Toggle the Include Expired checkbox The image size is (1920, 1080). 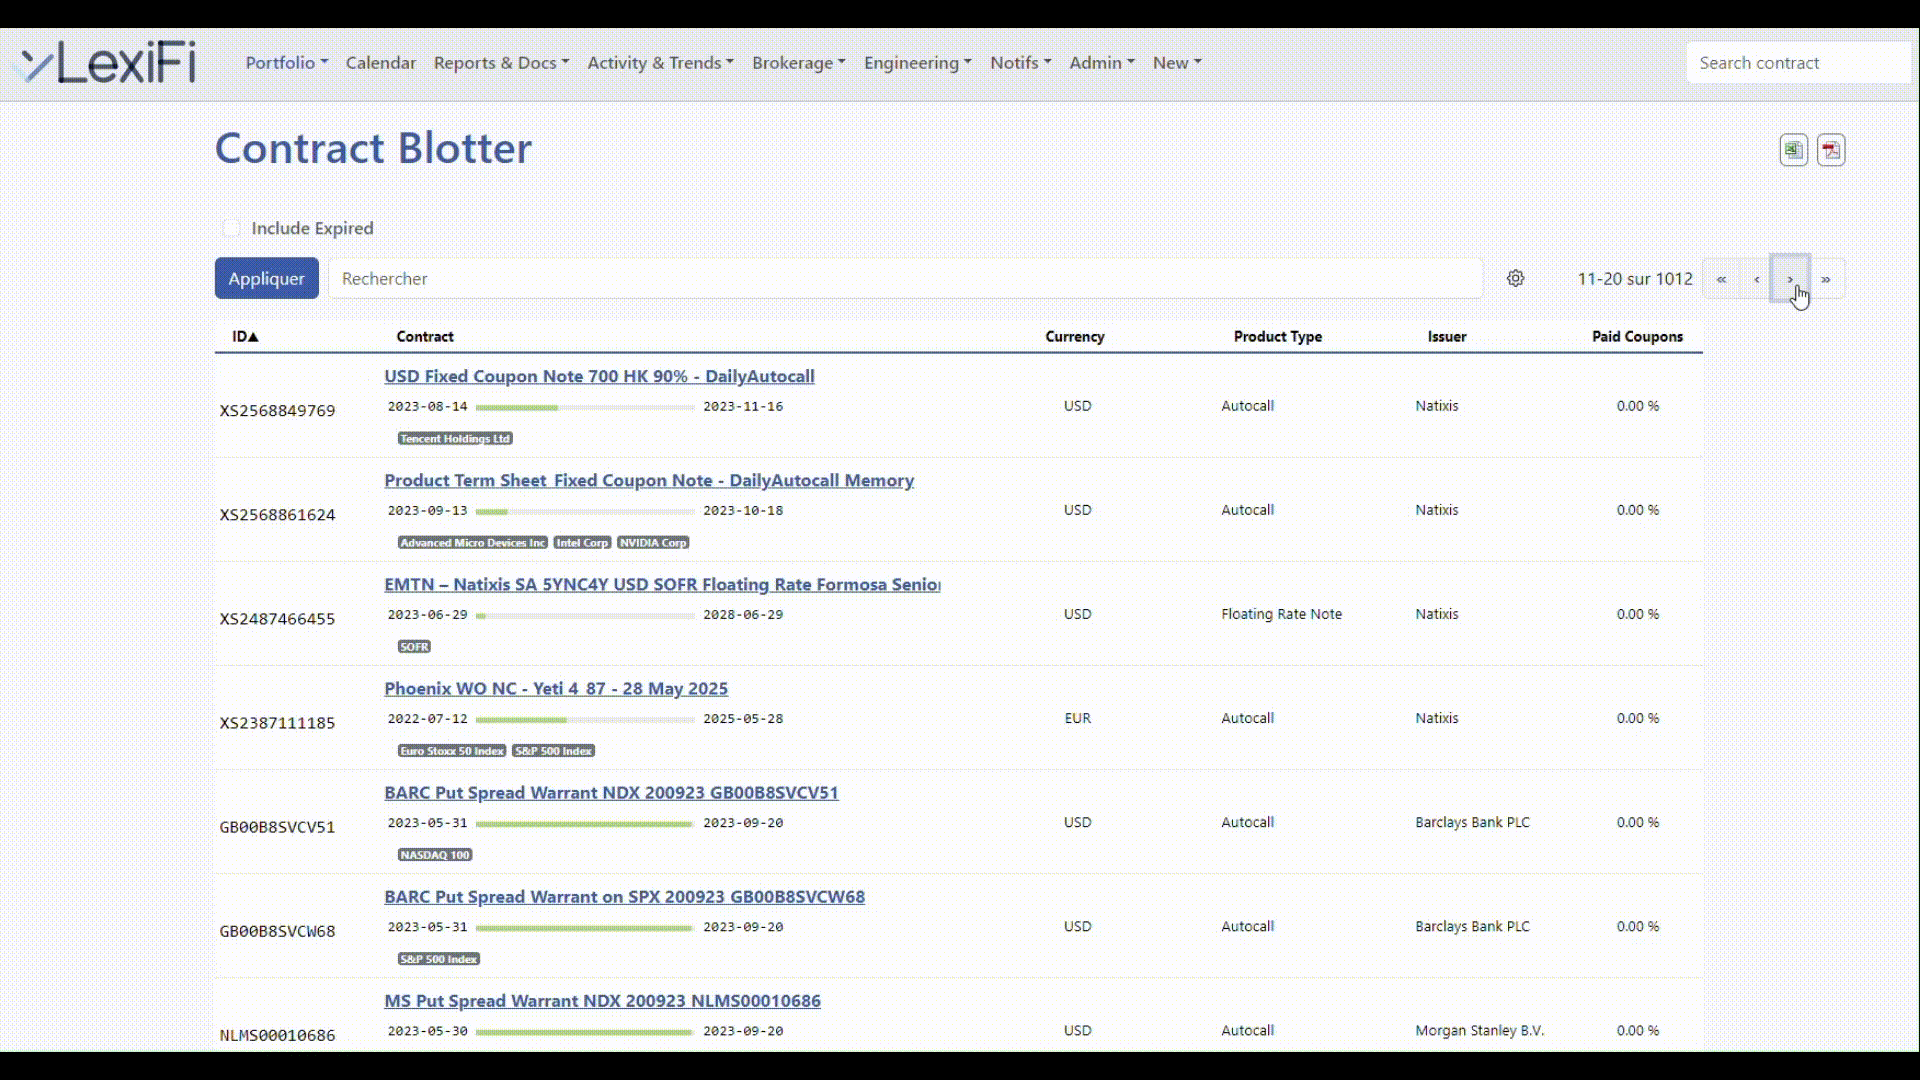[231, 228]
